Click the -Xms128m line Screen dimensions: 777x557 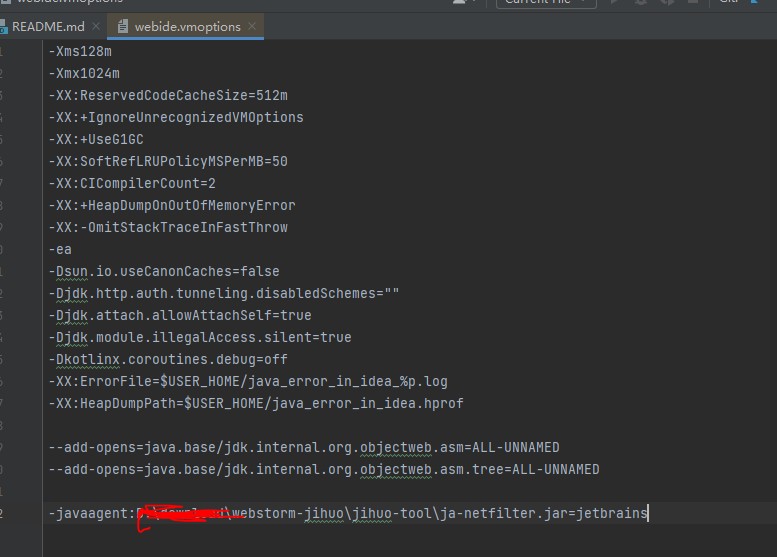point(80,52)
